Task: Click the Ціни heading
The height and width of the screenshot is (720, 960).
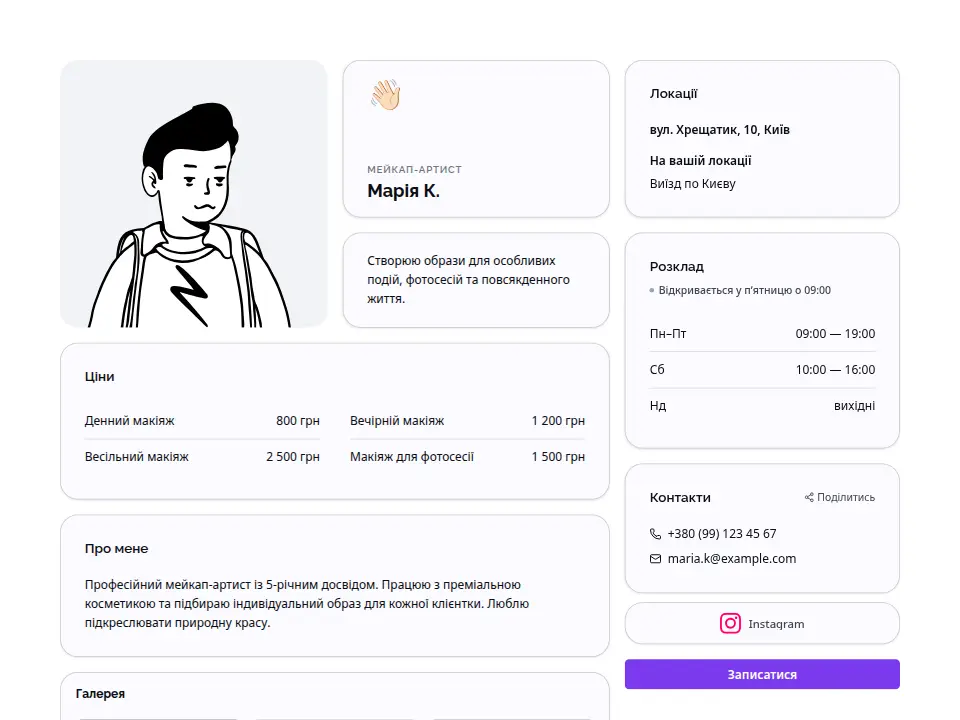Action: pos(99,377)
